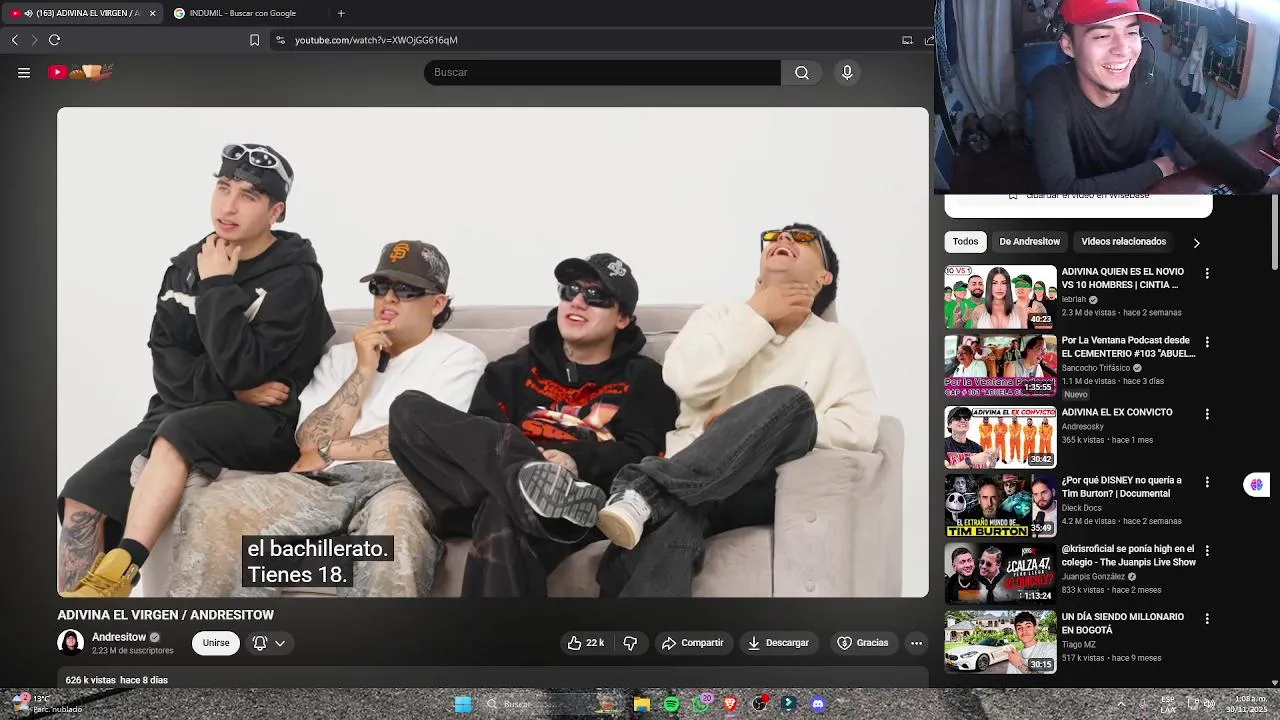Open Brave browser from taskbar
The height and width of the screenshot is (720, 1280).
[x=730, y=704]
